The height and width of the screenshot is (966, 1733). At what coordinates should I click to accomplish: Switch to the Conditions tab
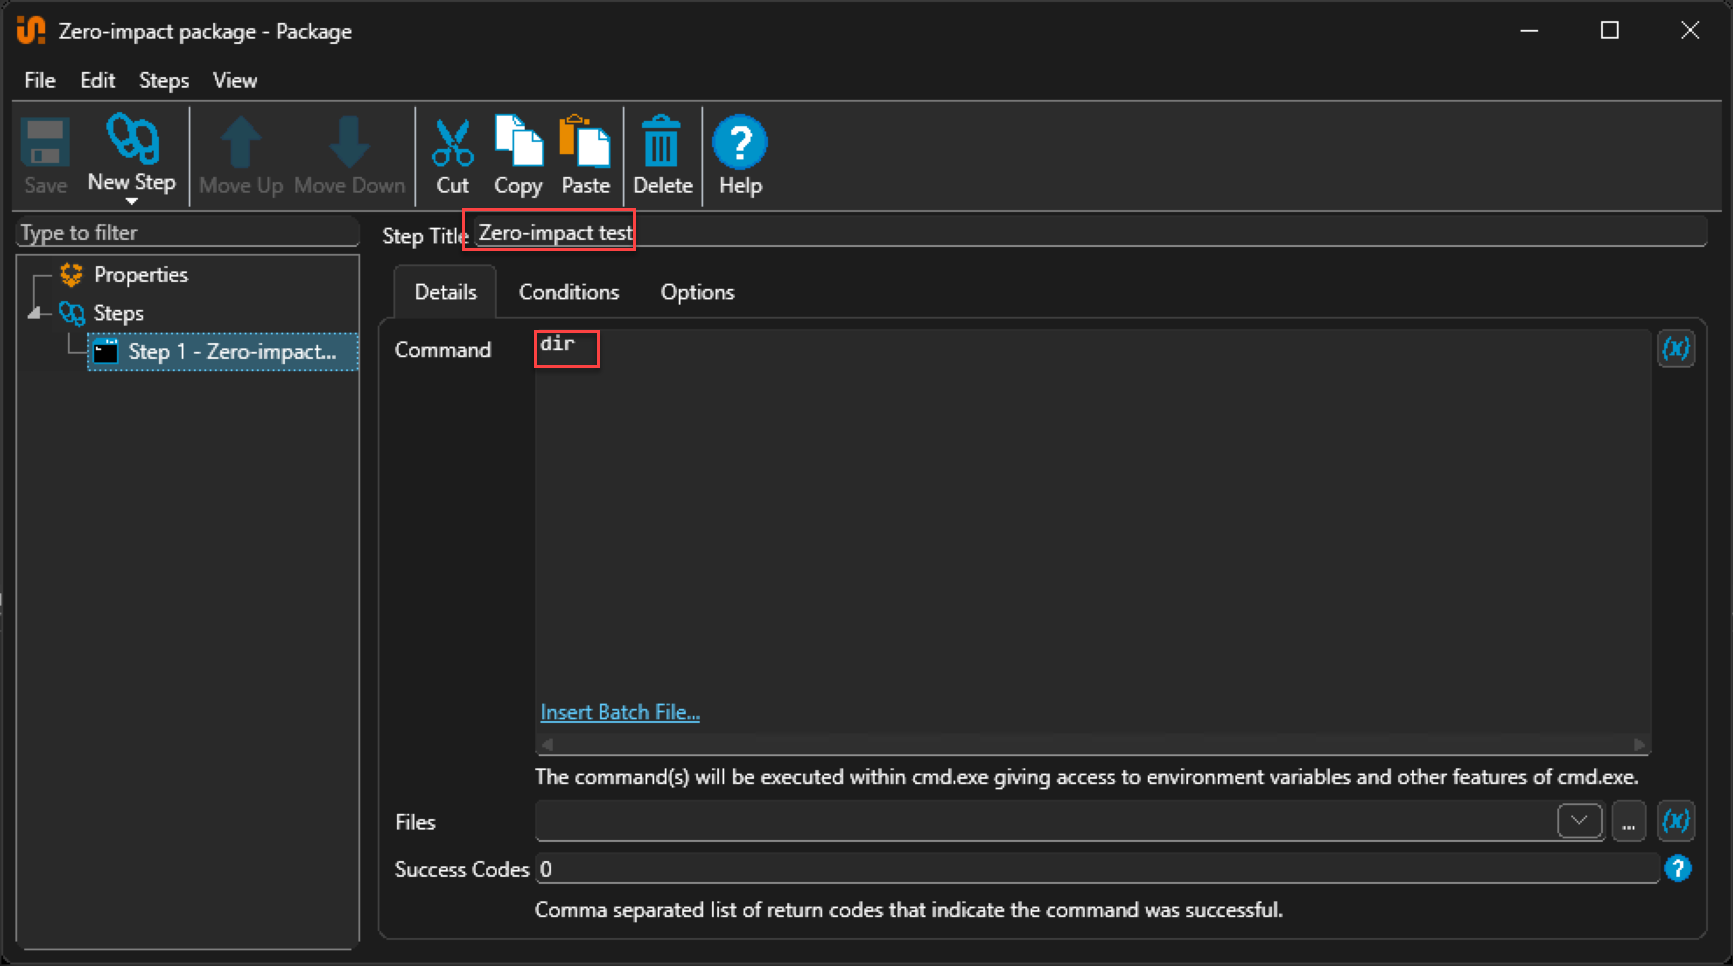(569, 292)
